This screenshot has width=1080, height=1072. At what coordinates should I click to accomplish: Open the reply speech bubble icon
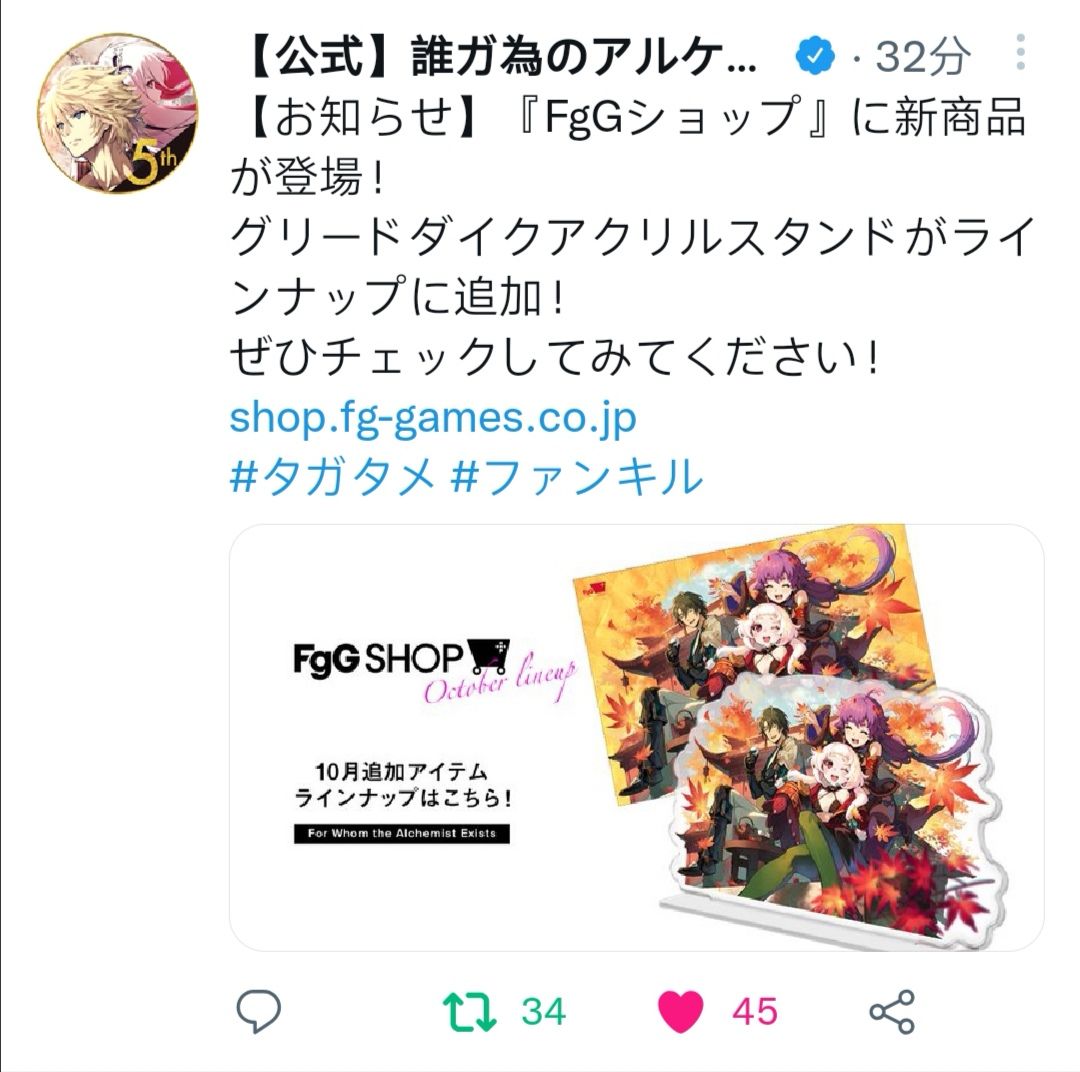click(259, 1011)
